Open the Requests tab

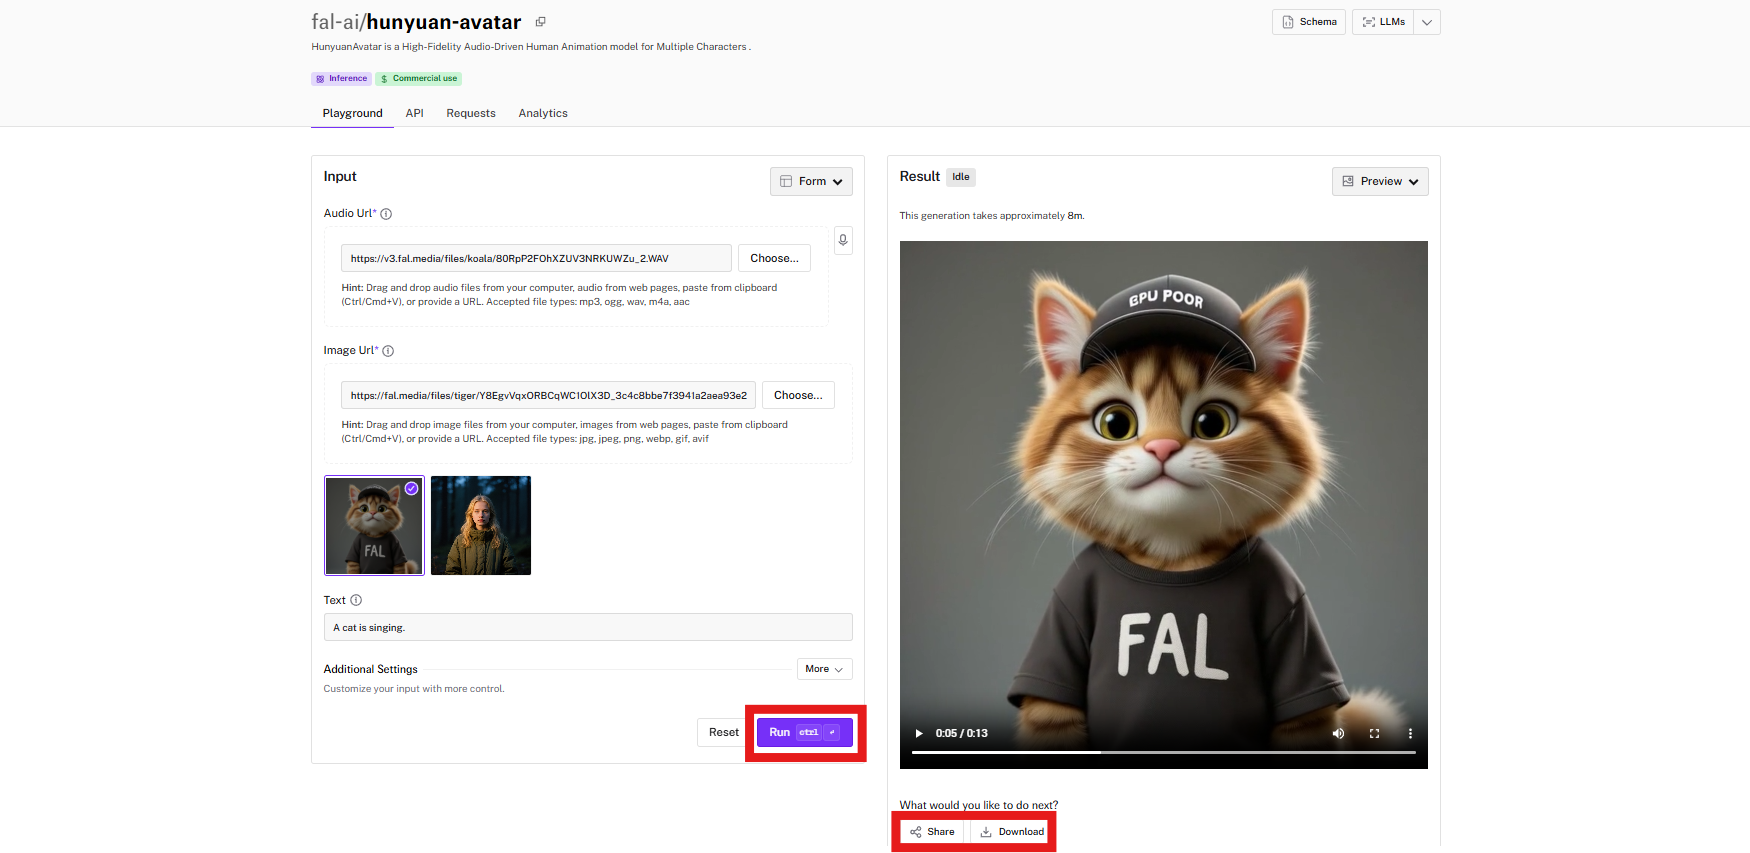tap(471, 113)
